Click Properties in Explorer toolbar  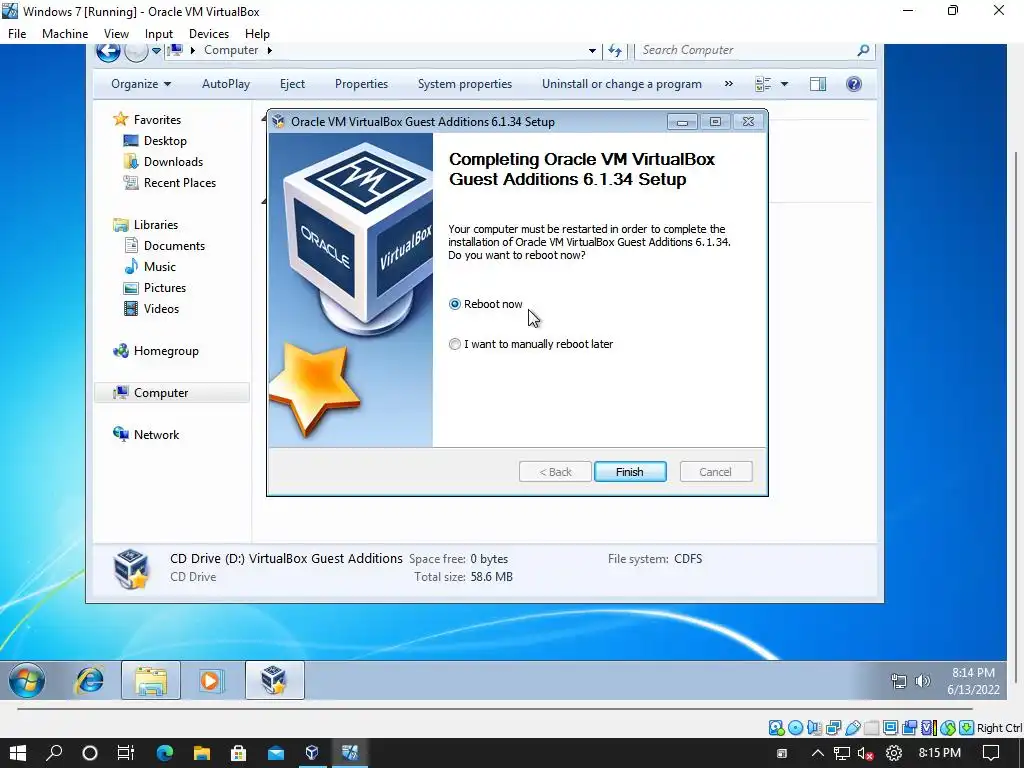pyautogui.click(x=361, y=84)
